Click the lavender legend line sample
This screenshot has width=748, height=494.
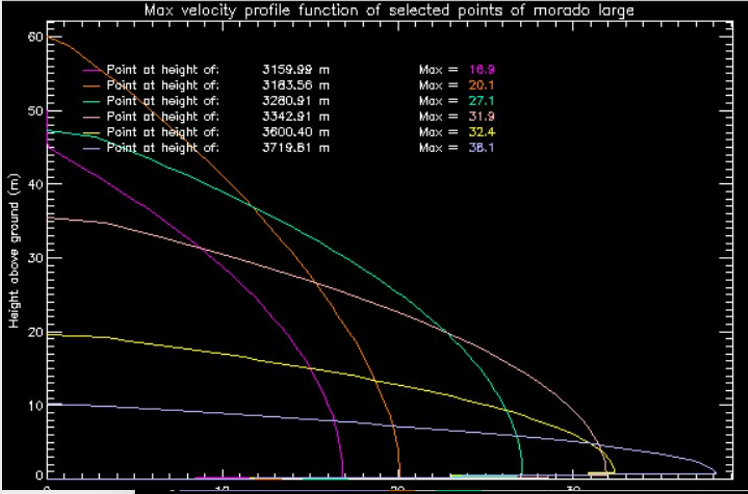click(94, 148)
